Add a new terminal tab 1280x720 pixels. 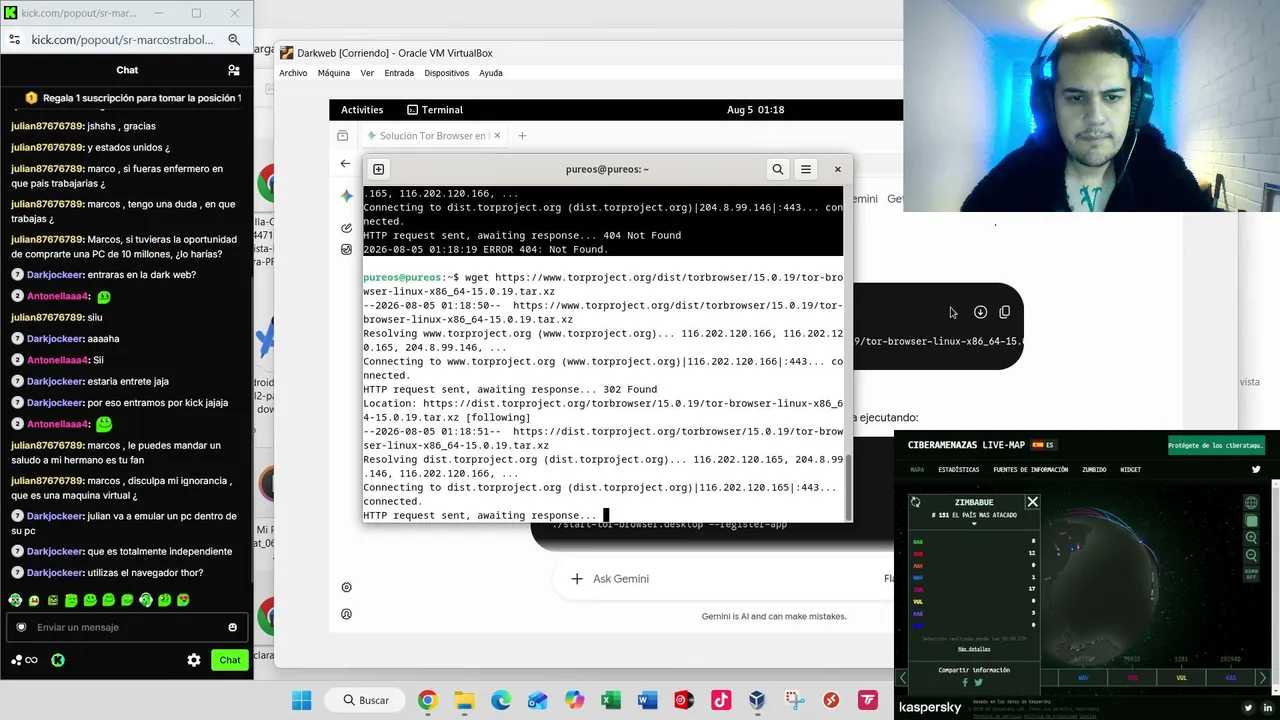pyautogui.click(x=378, y=169)
